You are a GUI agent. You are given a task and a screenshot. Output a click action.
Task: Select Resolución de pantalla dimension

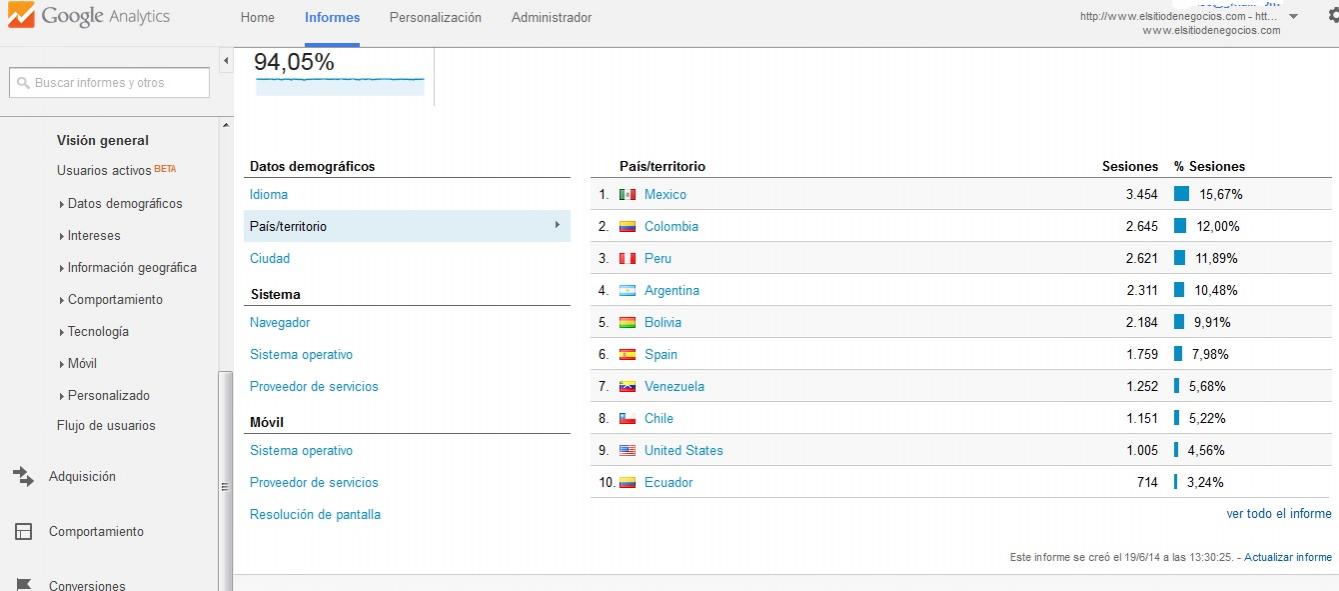point(315,515)
